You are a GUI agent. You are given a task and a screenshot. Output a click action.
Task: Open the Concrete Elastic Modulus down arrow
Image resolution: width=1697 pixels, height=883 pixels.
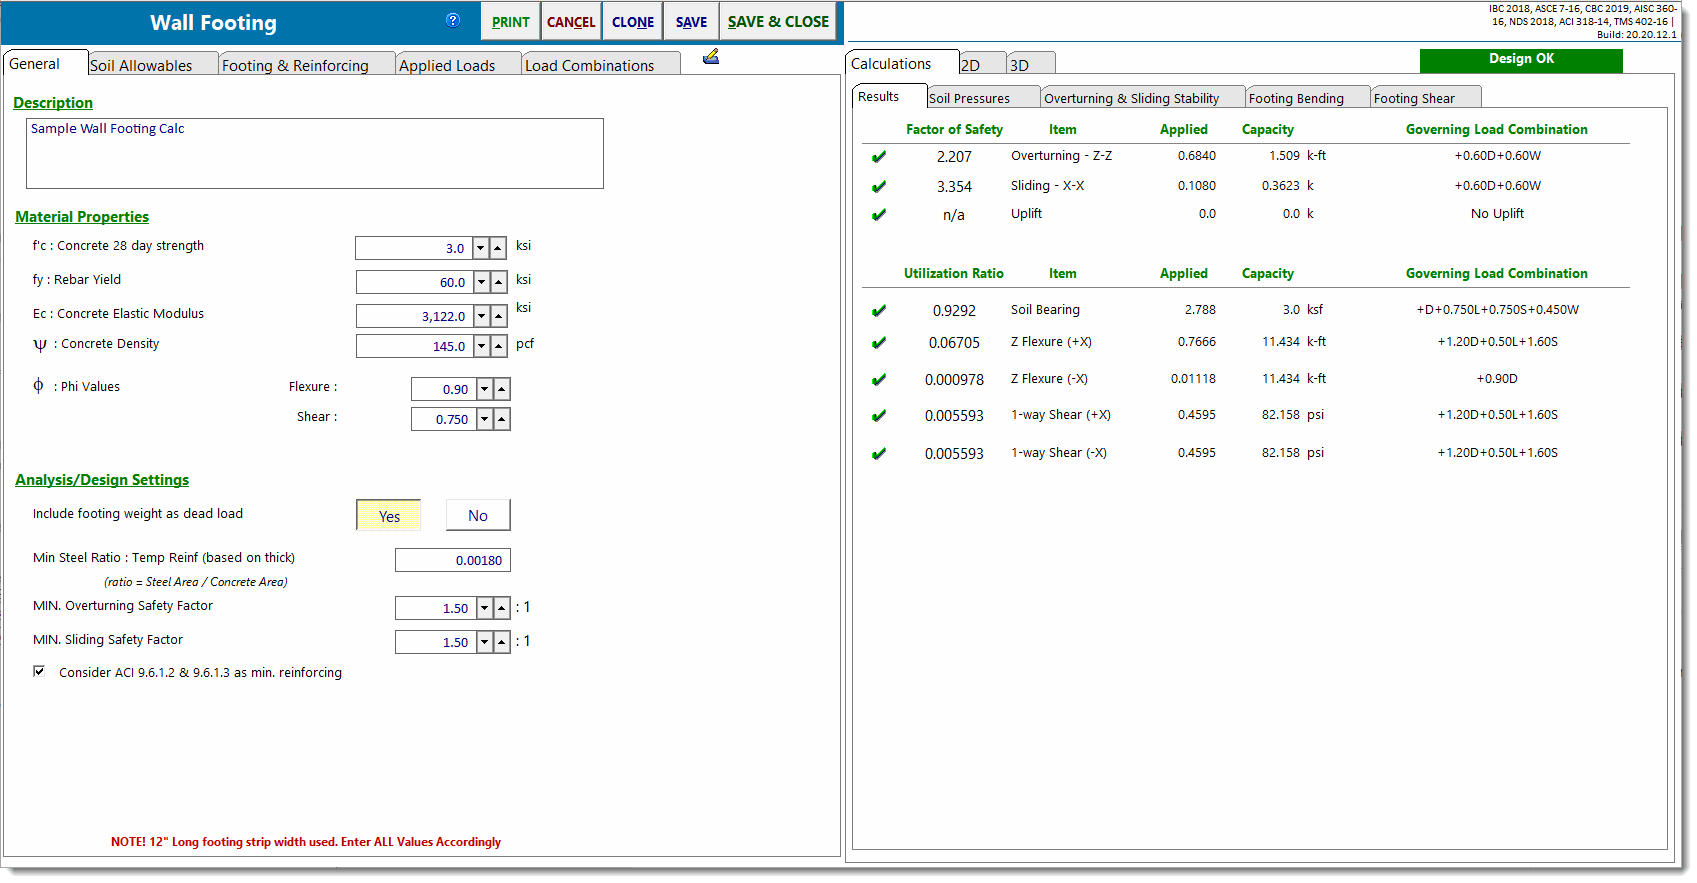tap(481, 316)
